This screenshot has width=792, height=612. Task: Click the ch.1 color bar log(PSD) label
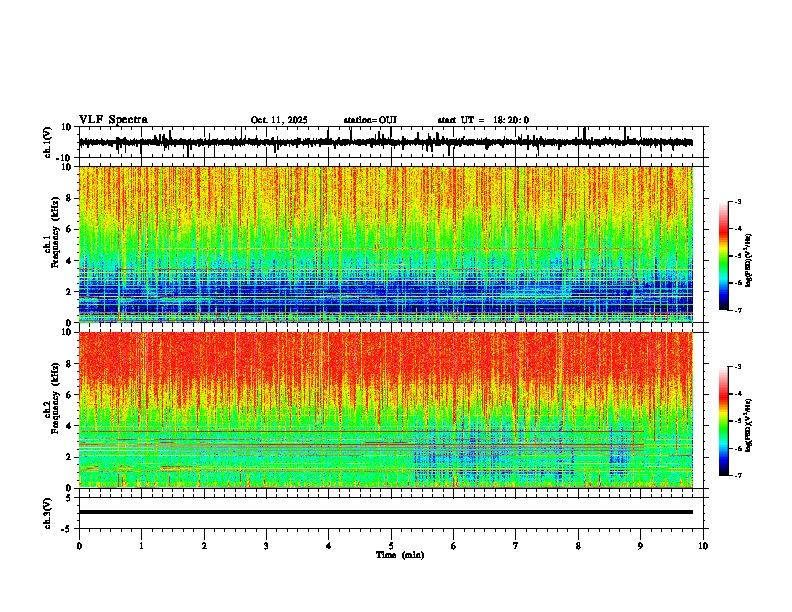748,261
